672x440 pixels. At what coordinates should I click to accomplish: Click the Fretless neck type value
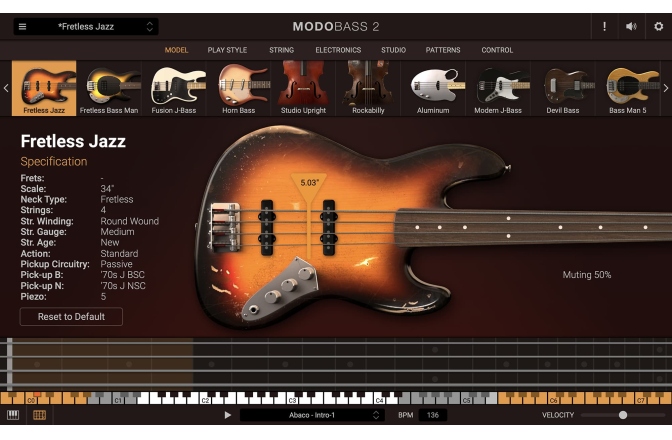coord(117,200)
